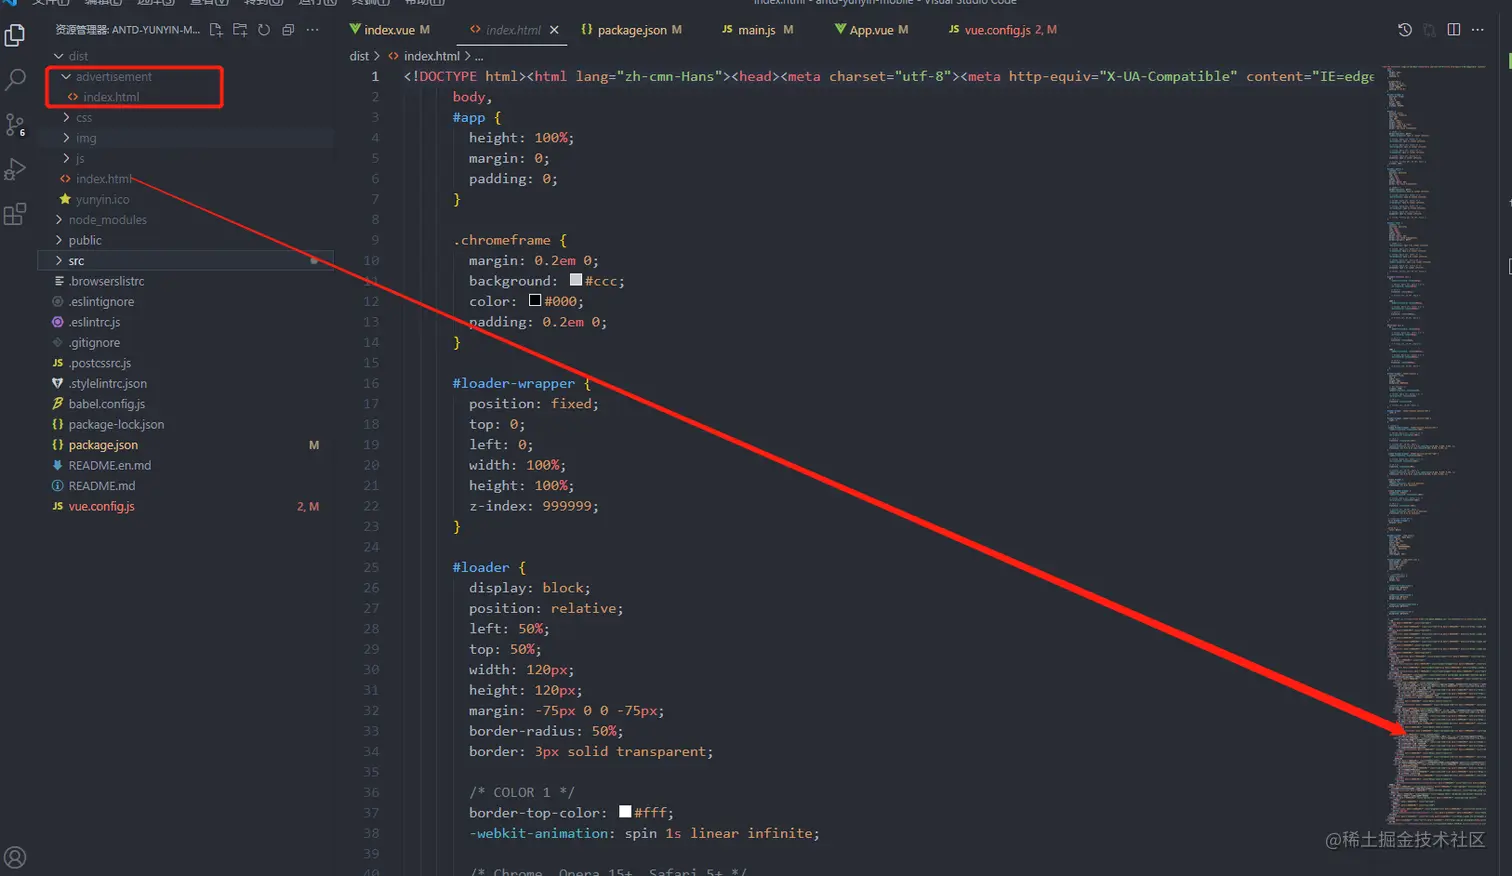Click the New Folder icon in explorer header
Image resolution: width=1512 pixels, height=876 pixels.
click(x=240, y=30)
